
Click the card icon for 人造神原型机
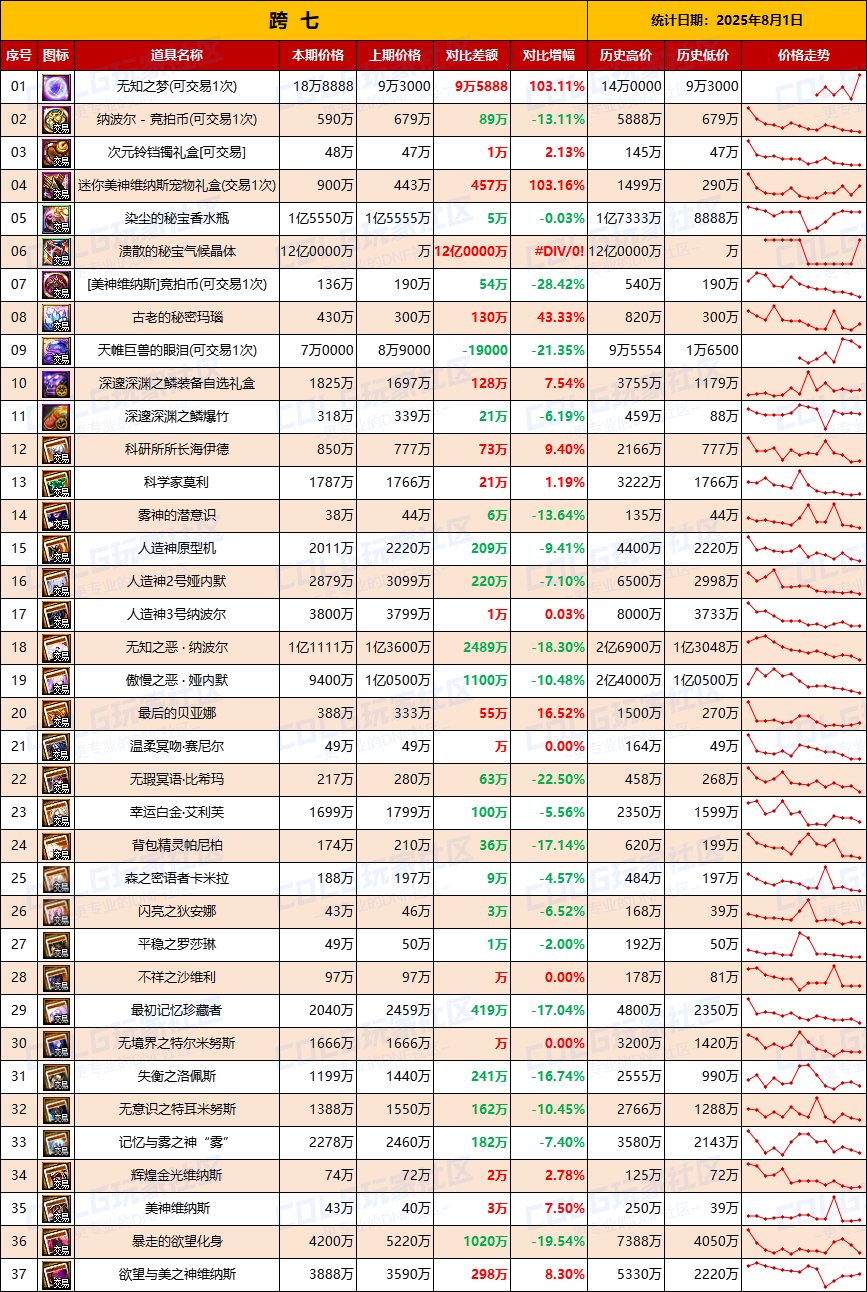pos(56,549)
